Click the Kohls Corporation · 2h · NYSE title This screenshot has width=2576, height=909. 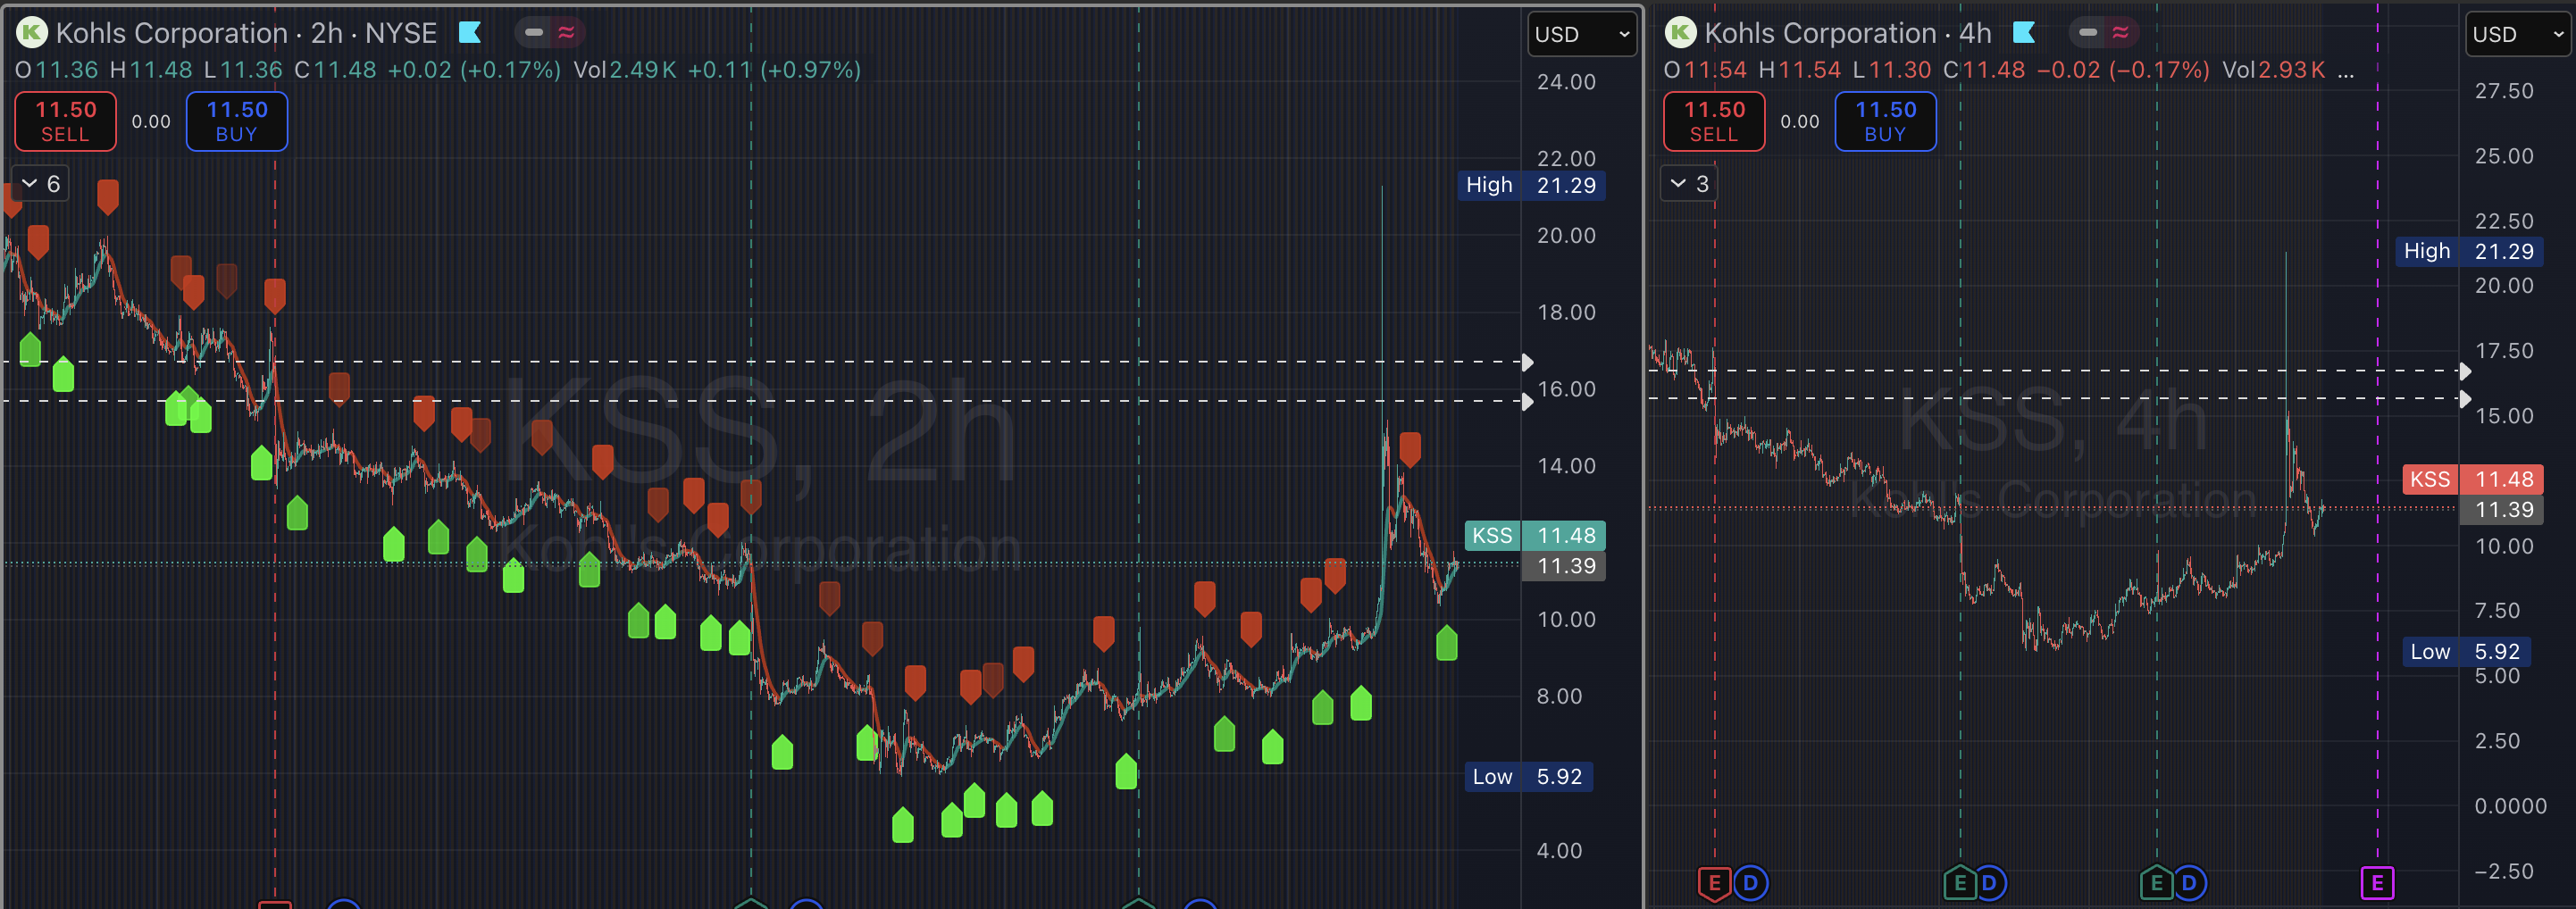246,33
